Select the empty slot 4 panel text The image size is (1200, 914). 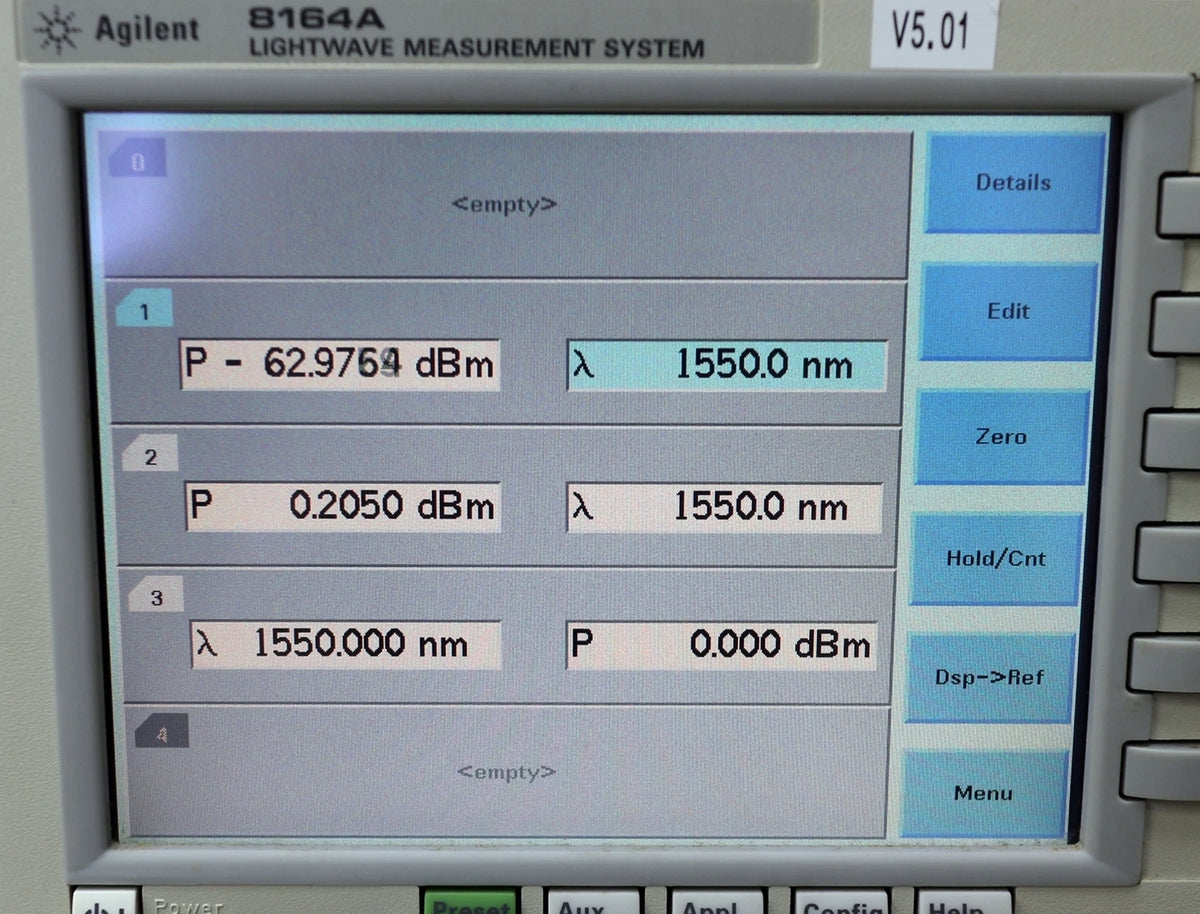506,772
